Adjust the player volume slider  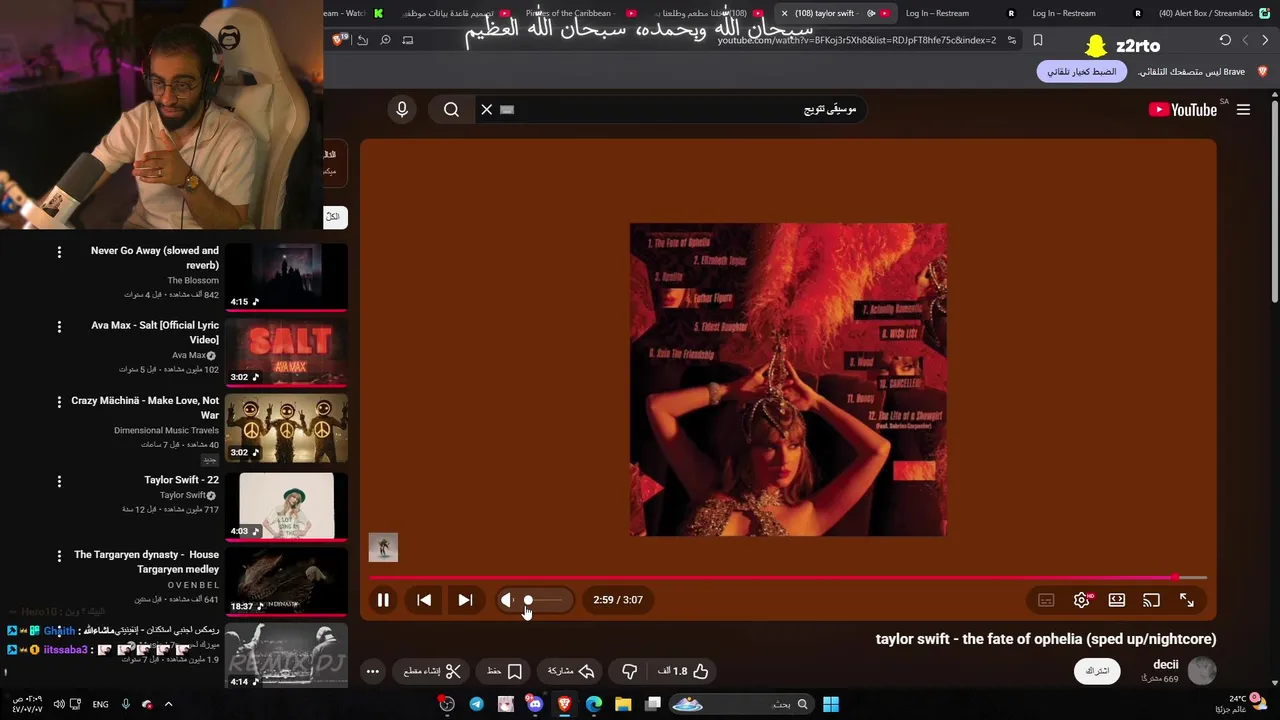point(544,600)
